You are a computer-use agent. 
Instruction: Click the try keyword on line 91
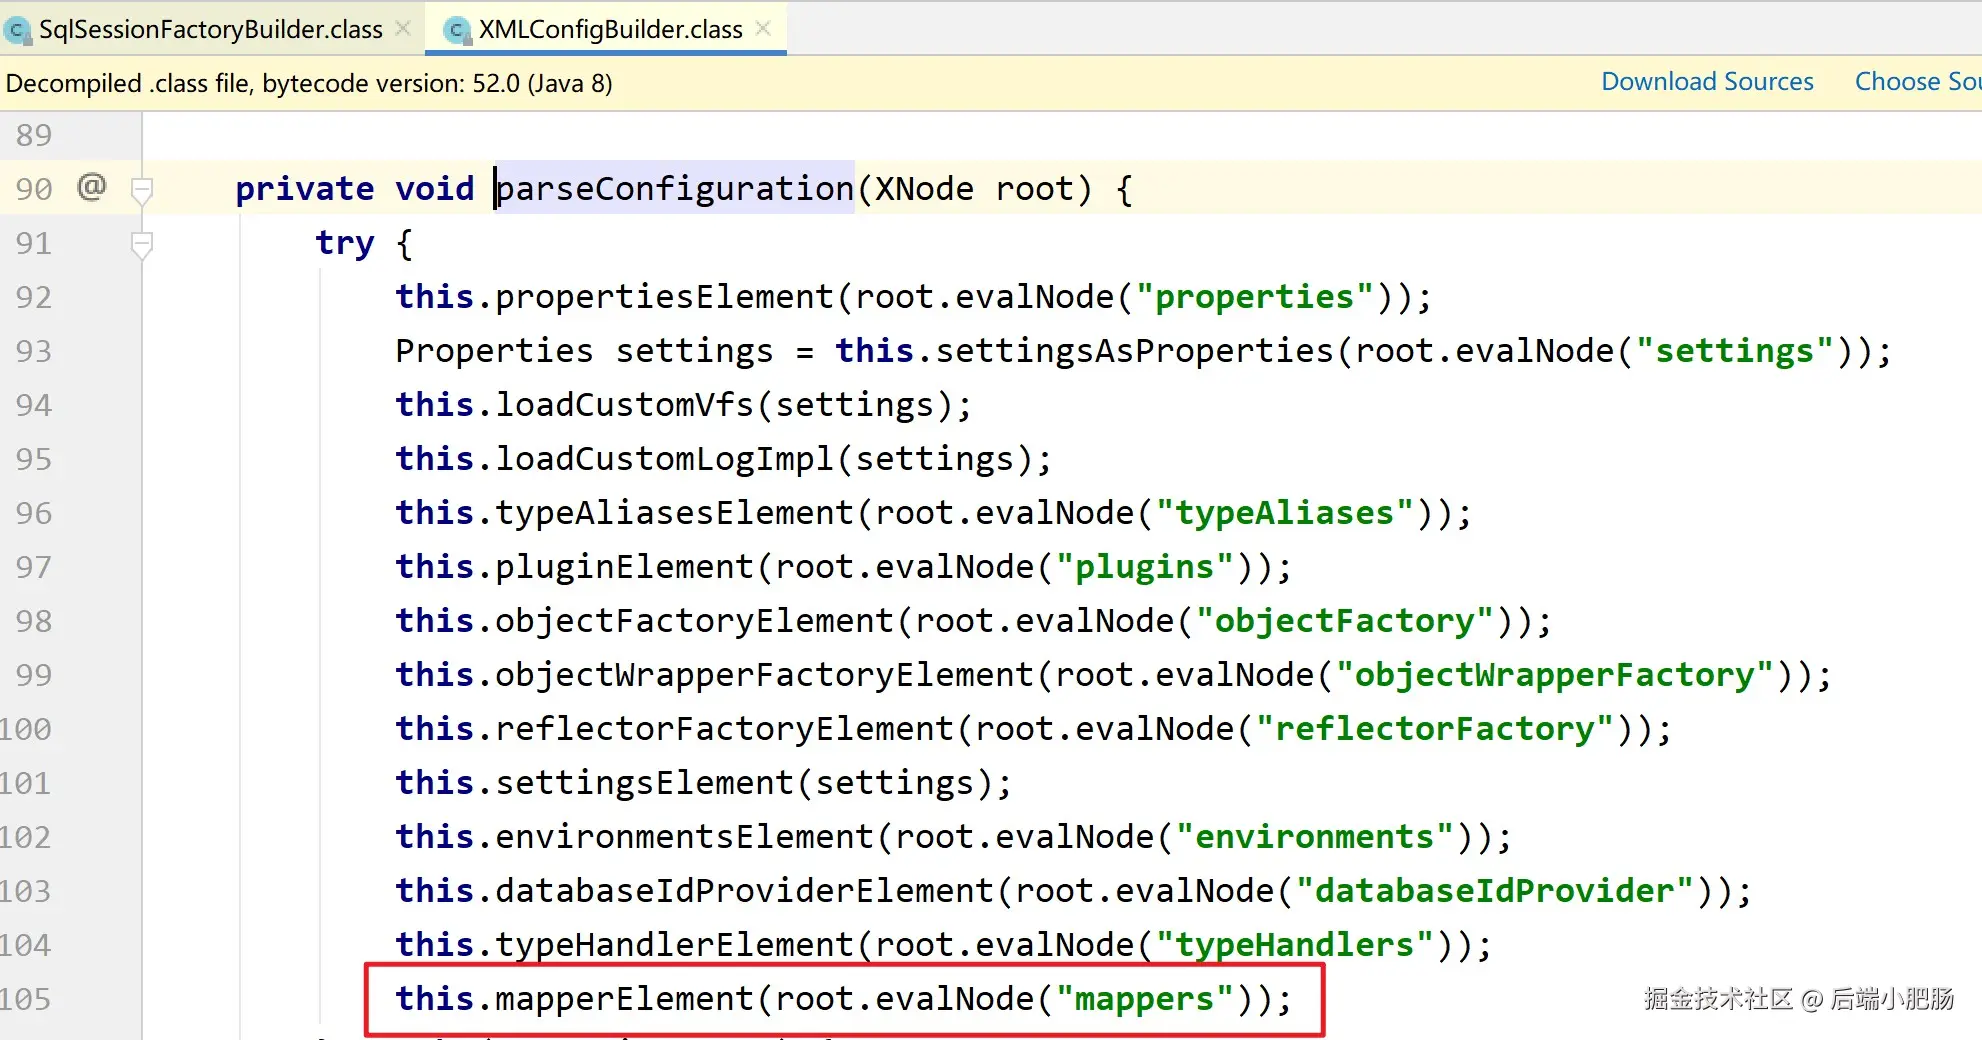344,243
